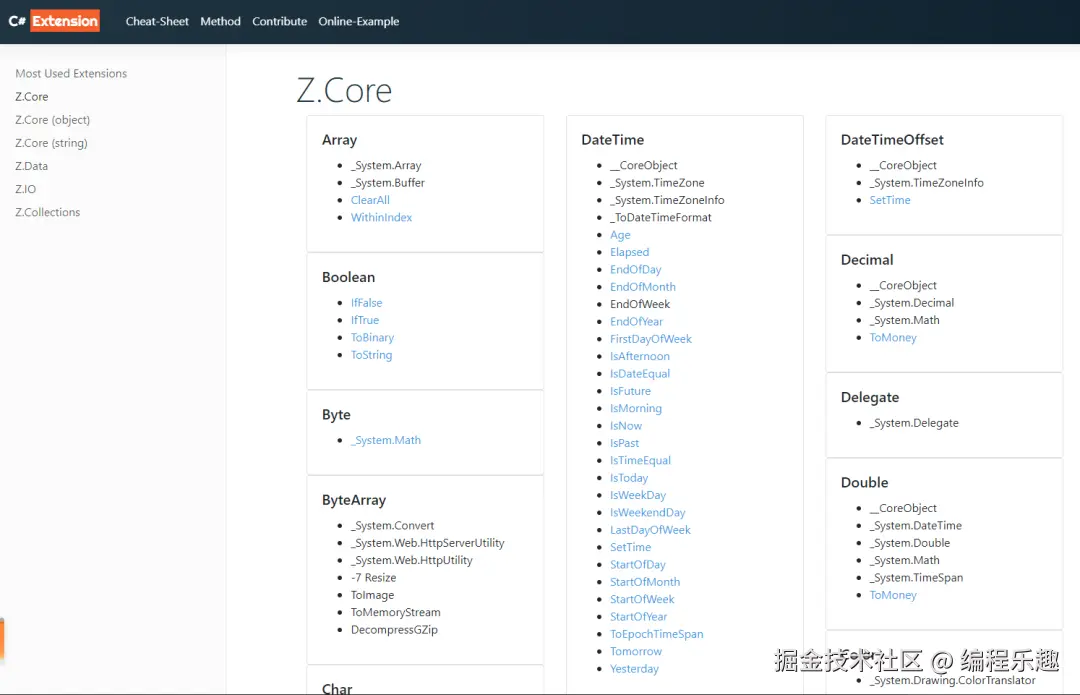
Task: Go to Z.Collections in sidebar
Action: tap(48, 212)
